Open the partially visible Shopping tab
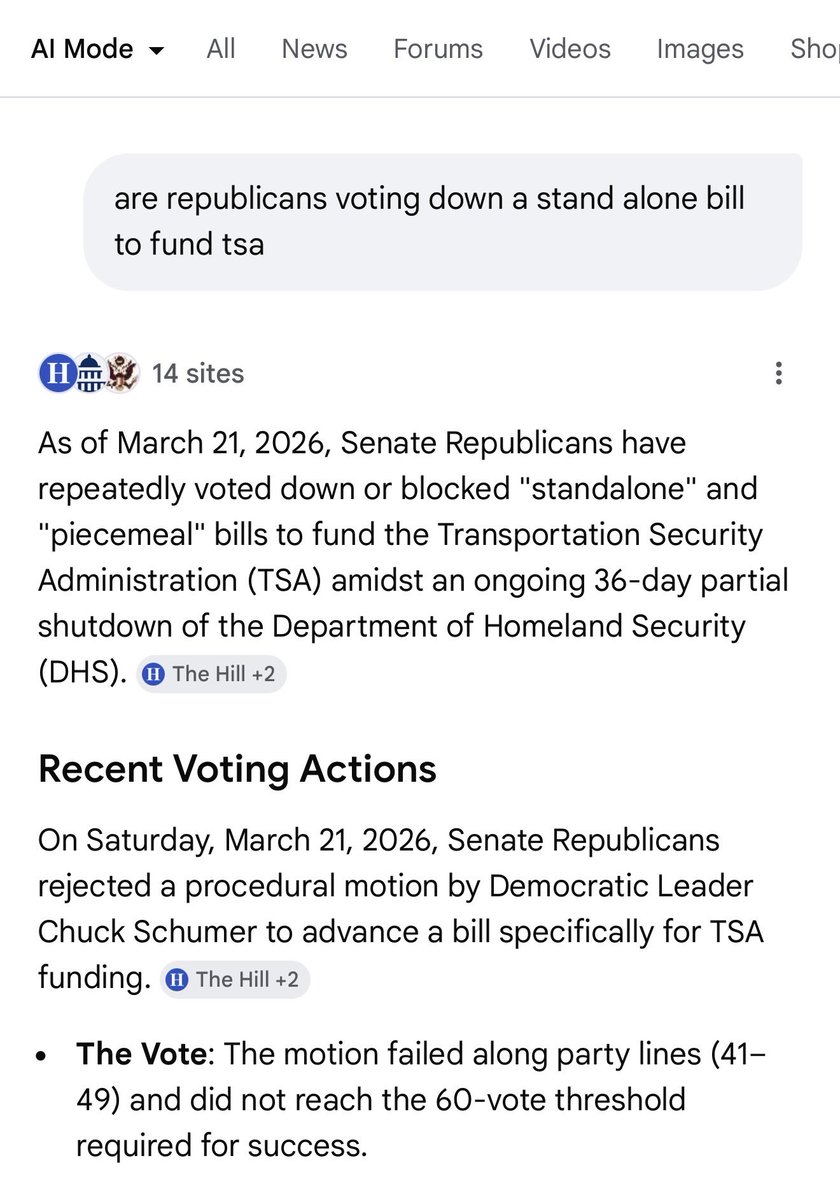Viewport: 840px width, 1200px height. (815, 48)
